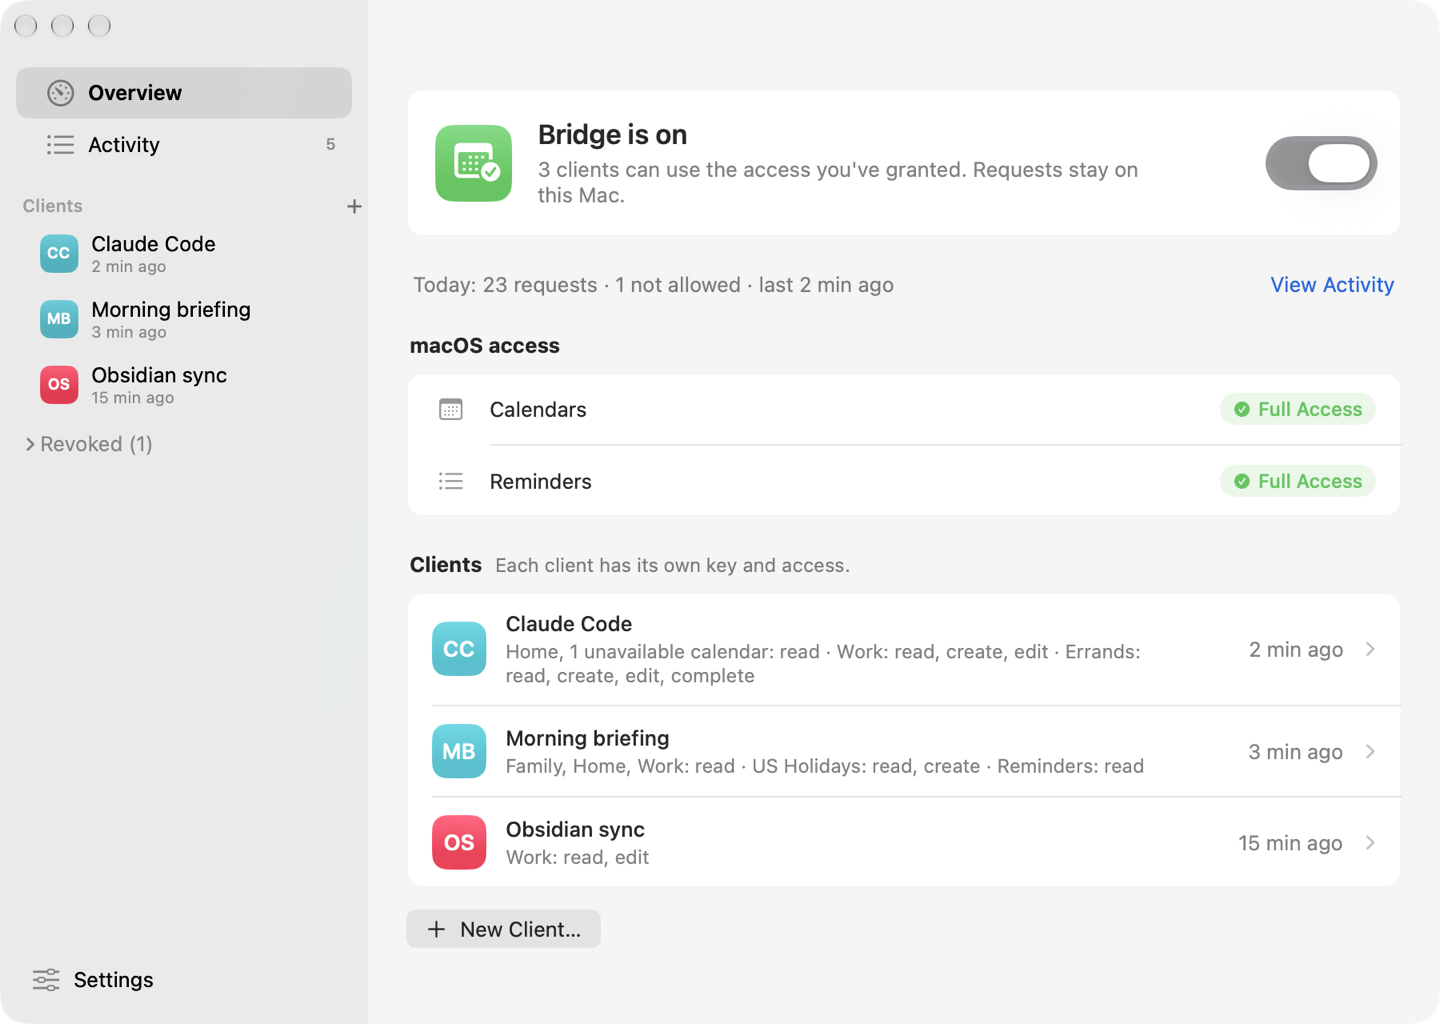Click the Calendars Full Access badge
This screenshot has width=1440, height=1024.
click(1298, 409)
